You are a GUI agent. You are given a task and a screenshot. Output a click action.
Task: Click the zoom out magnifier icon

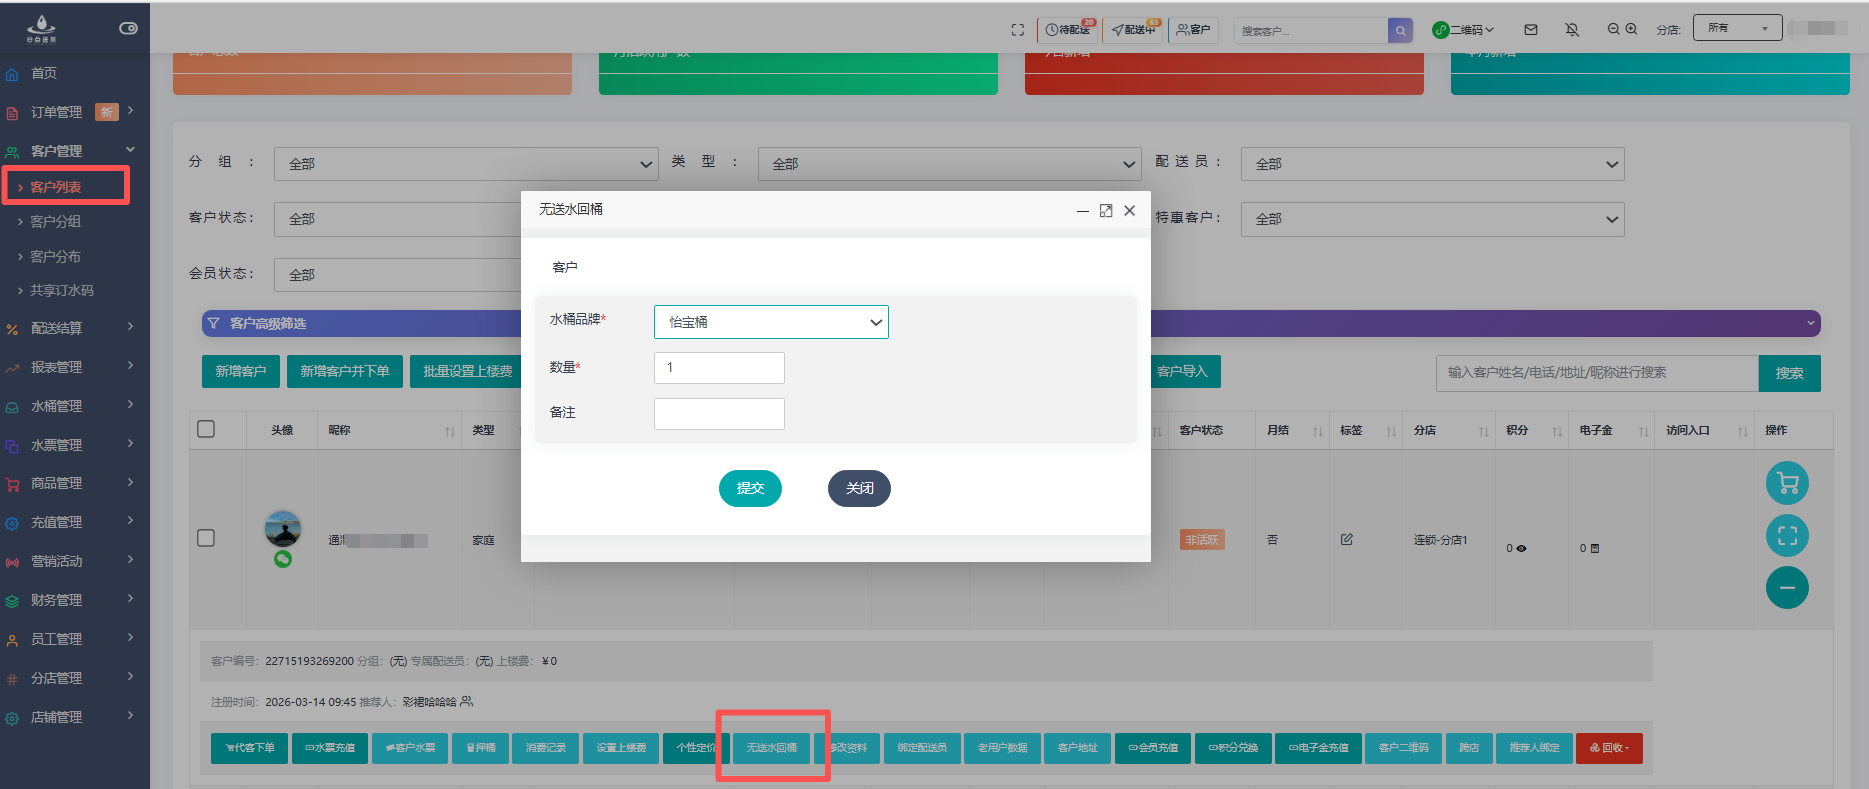(1613, 29)
